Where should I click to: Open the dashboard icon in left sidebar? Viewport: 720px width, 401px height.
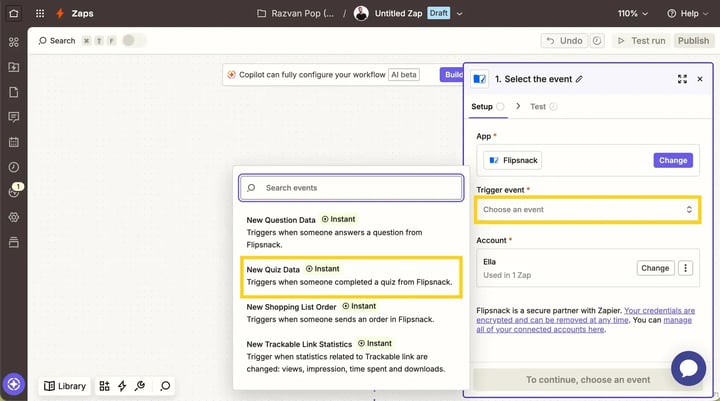[x=14, y=42]
